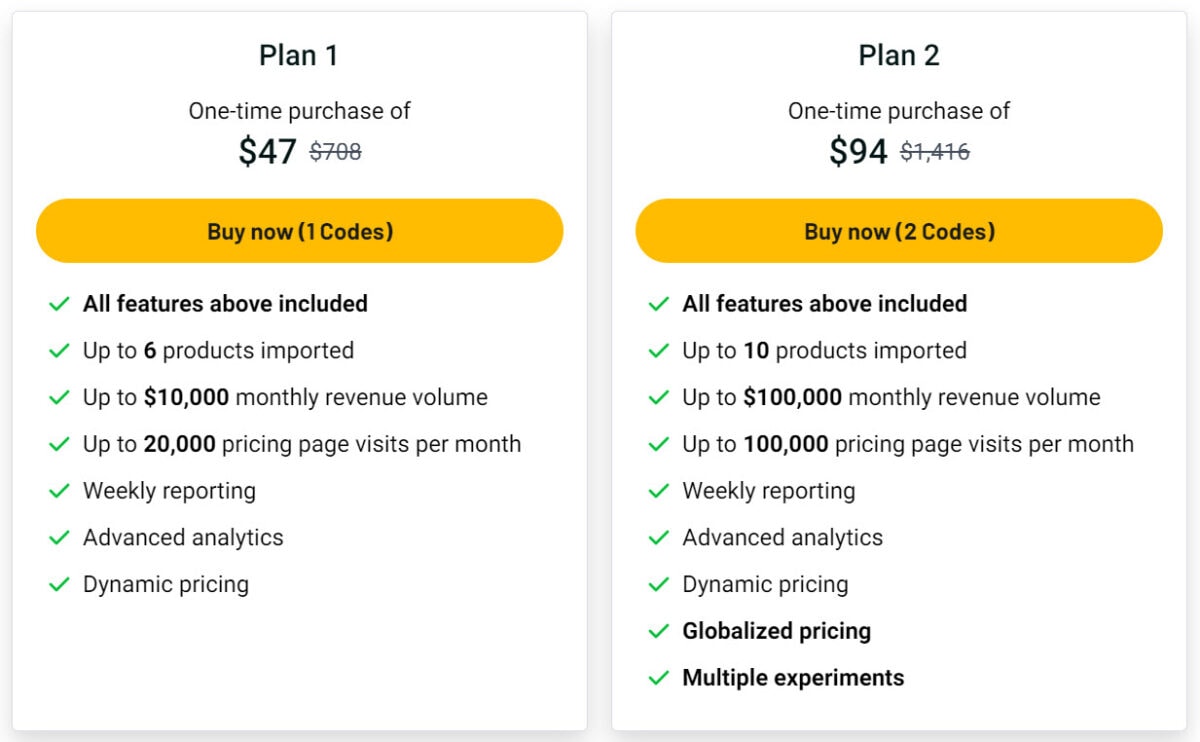Image resolution: width=1200 pixels, height=742 pixels.
Task: Click the checkmark beside "Up to $100,000 monthly revenue volume"
Action: coord(659,397)
